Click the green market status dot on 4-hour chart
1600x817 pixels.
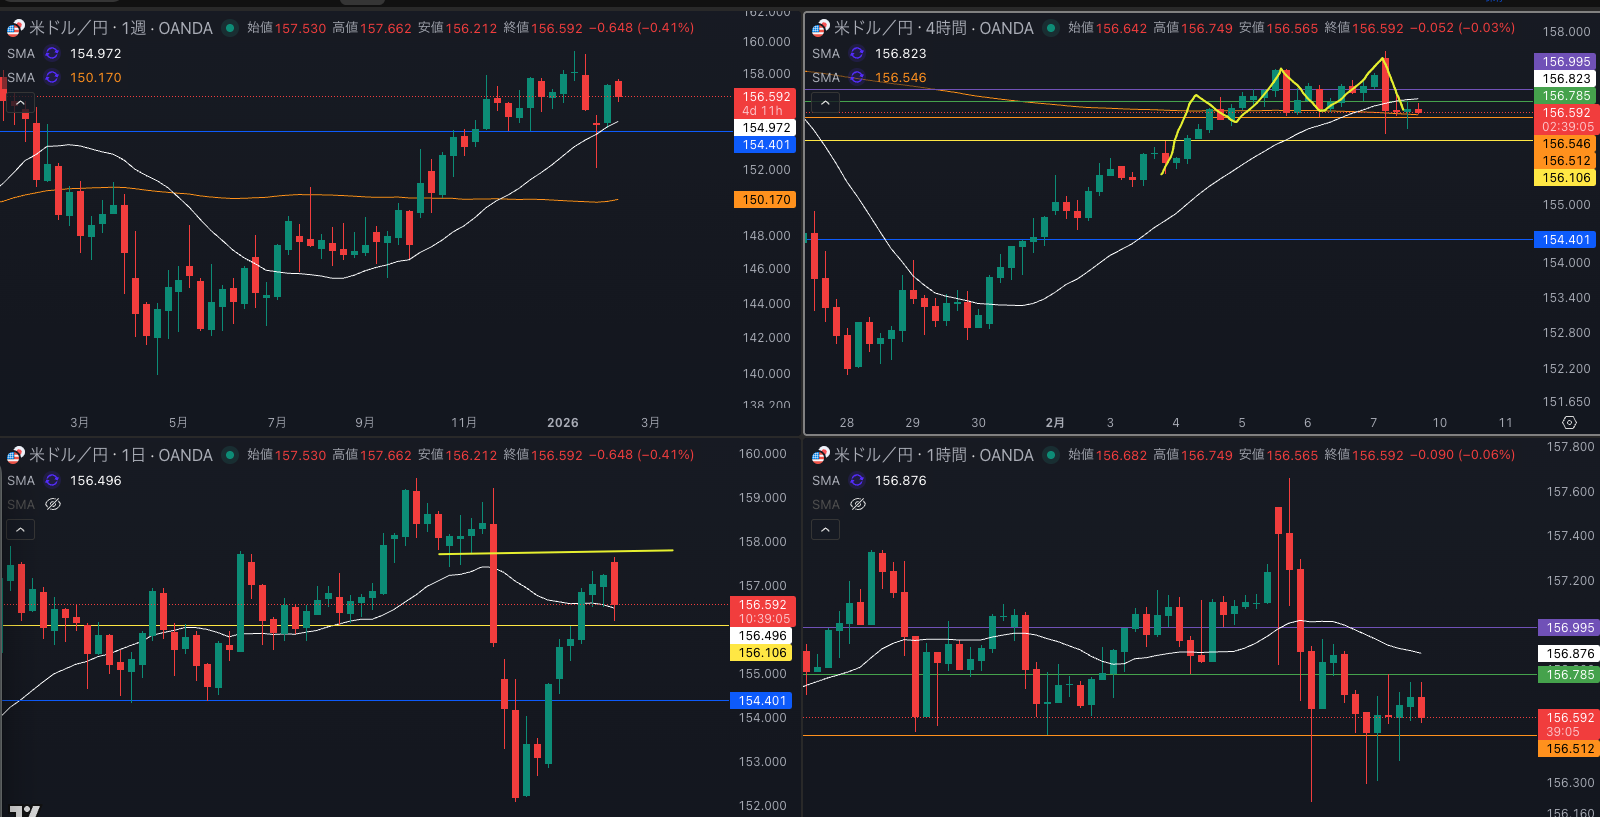click(1051, 28)
